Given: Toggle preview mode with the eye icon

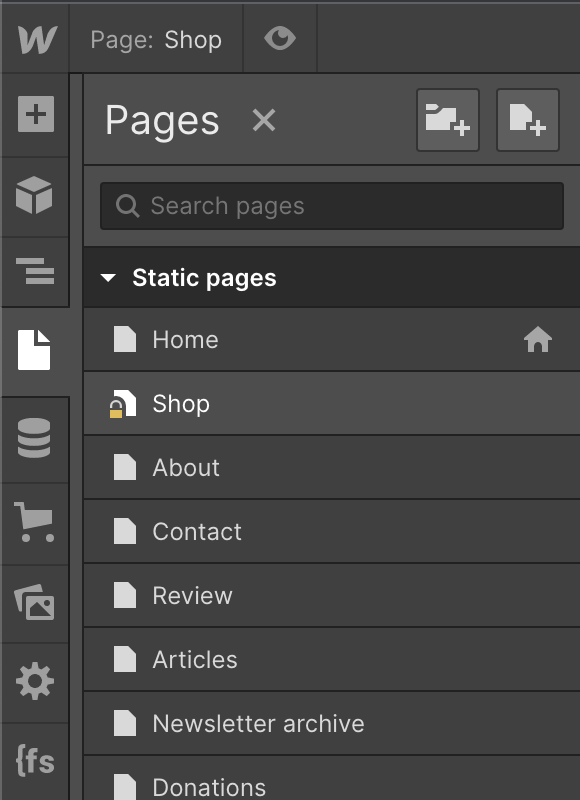Looking at the screenshot, I should (280, 39).
